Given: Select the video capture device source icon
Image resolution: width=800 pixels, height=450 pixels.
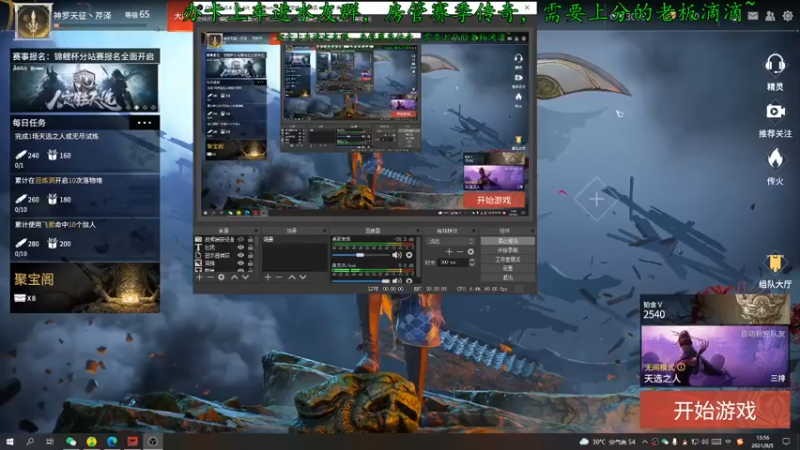Looking at the screenshot, I should coord(198,239).
